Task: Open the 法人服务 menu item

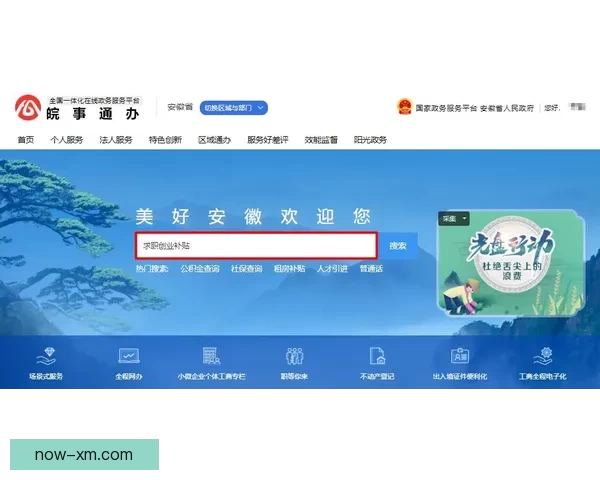Action: [116, 140]
